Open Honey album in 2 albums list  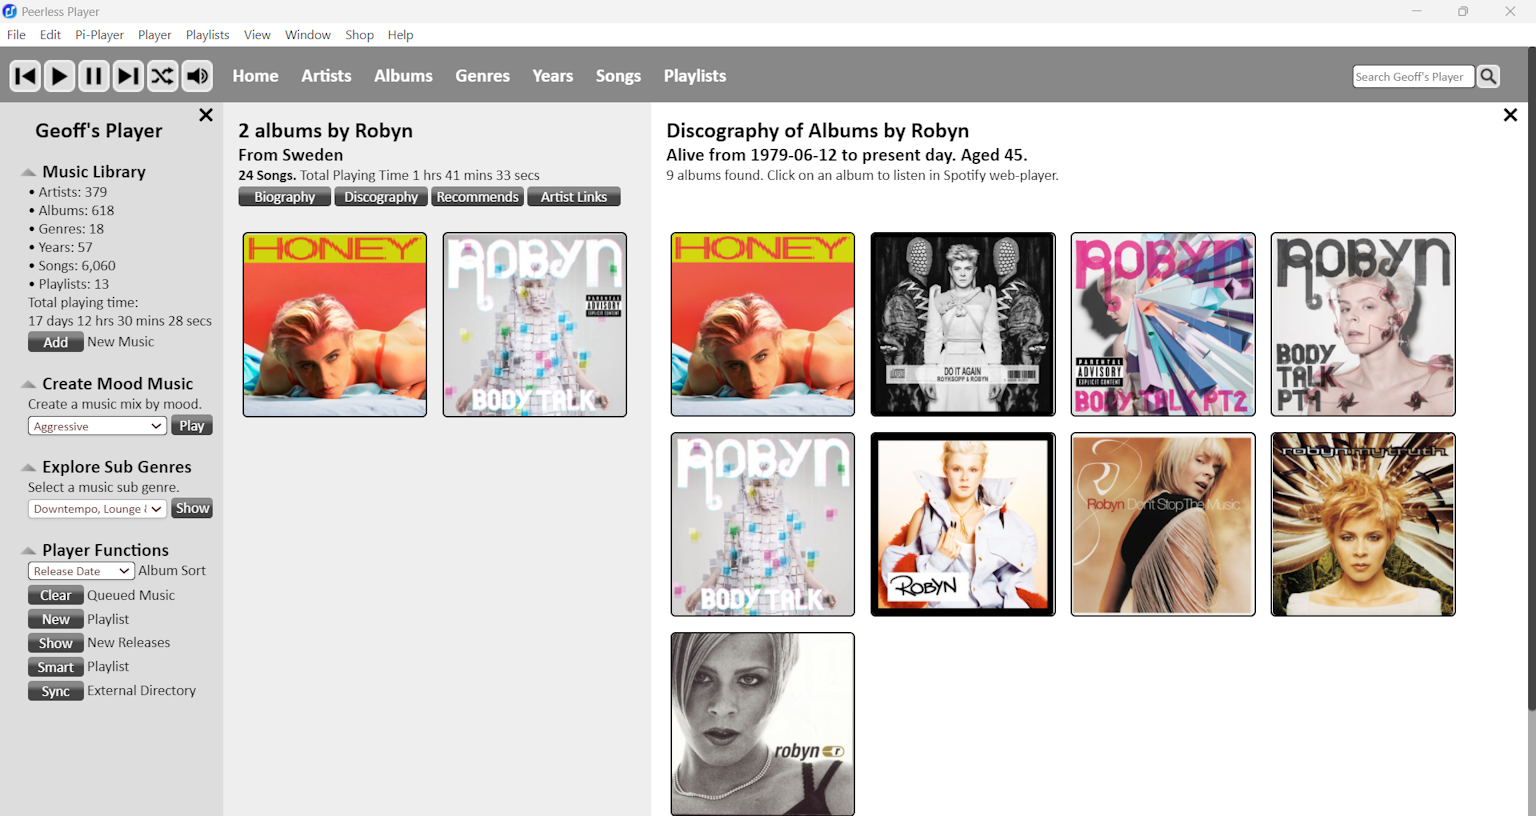point(335,325)
